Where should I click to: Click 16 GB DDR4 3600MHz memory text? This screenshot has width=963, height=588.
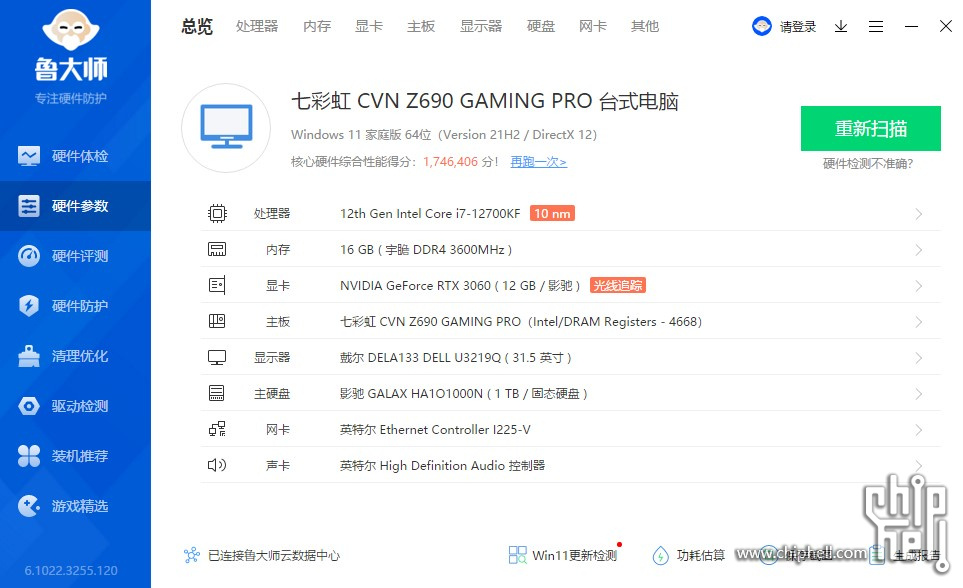tap(426, 249)
